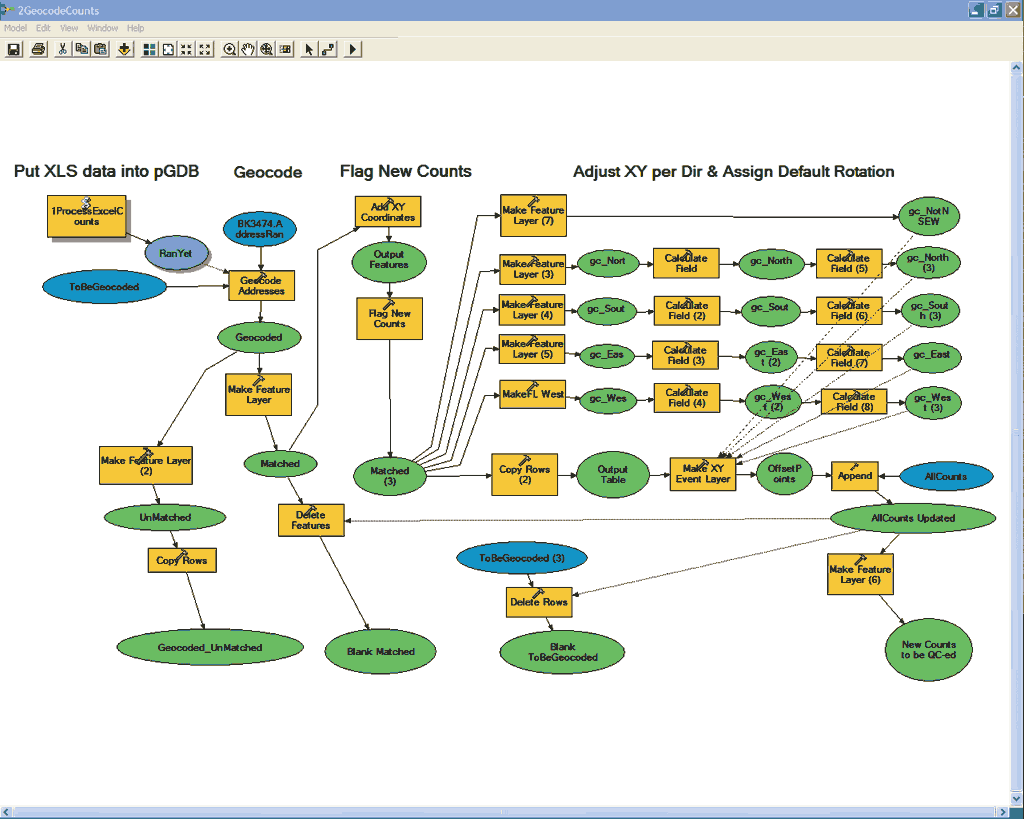Click the vertical scrollbar down arrow
Image resolution: width=1024 pixels, height=819 pixels.
(x=1017, y=799)
